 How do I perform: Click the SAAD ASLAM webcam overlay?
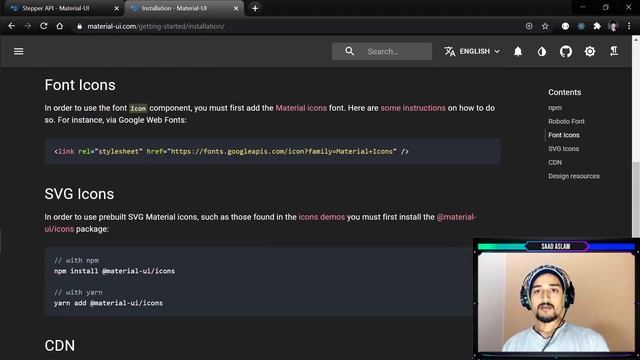(556, 298)
